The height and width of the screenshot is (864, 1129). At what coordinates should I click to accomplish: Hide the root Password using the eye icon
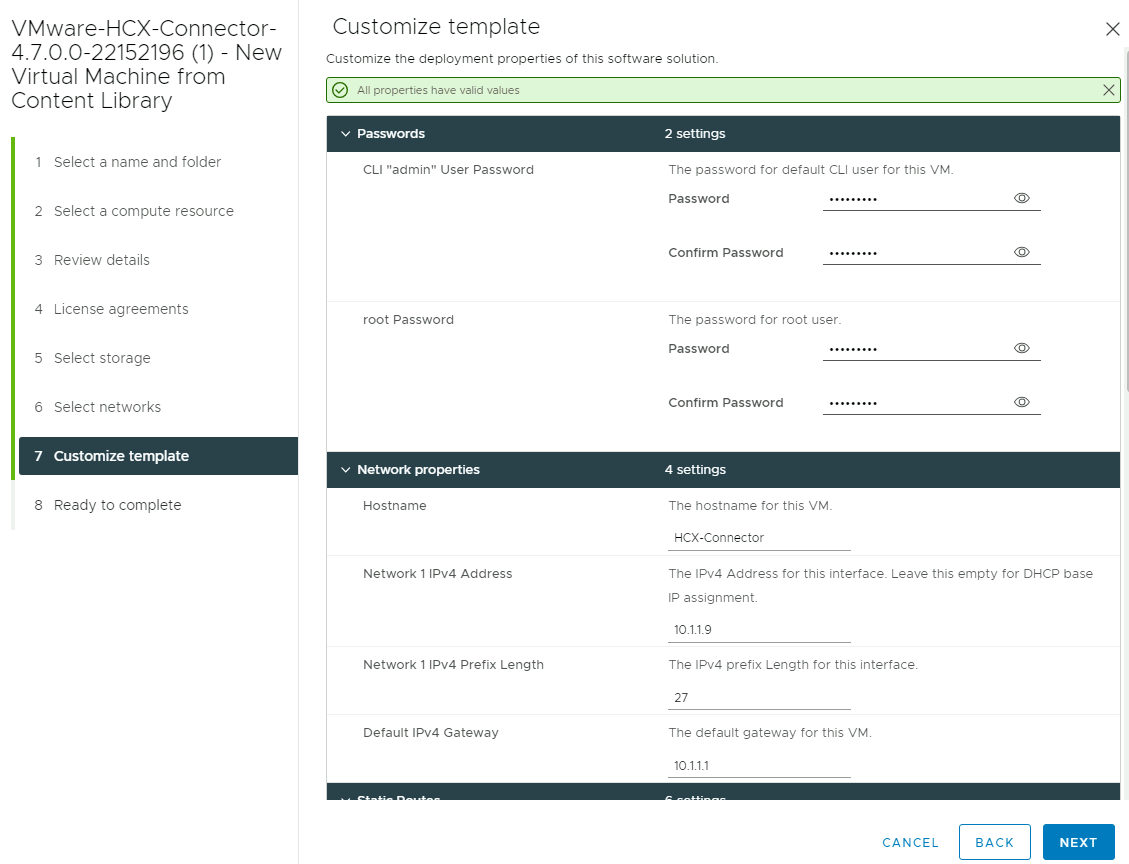point(1021,348)
